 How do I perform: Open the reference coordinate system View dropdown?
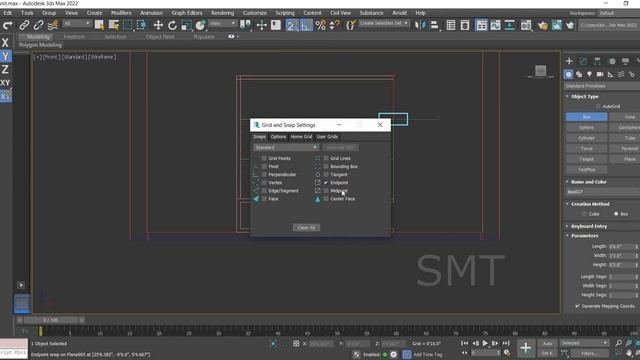point(222,24)
